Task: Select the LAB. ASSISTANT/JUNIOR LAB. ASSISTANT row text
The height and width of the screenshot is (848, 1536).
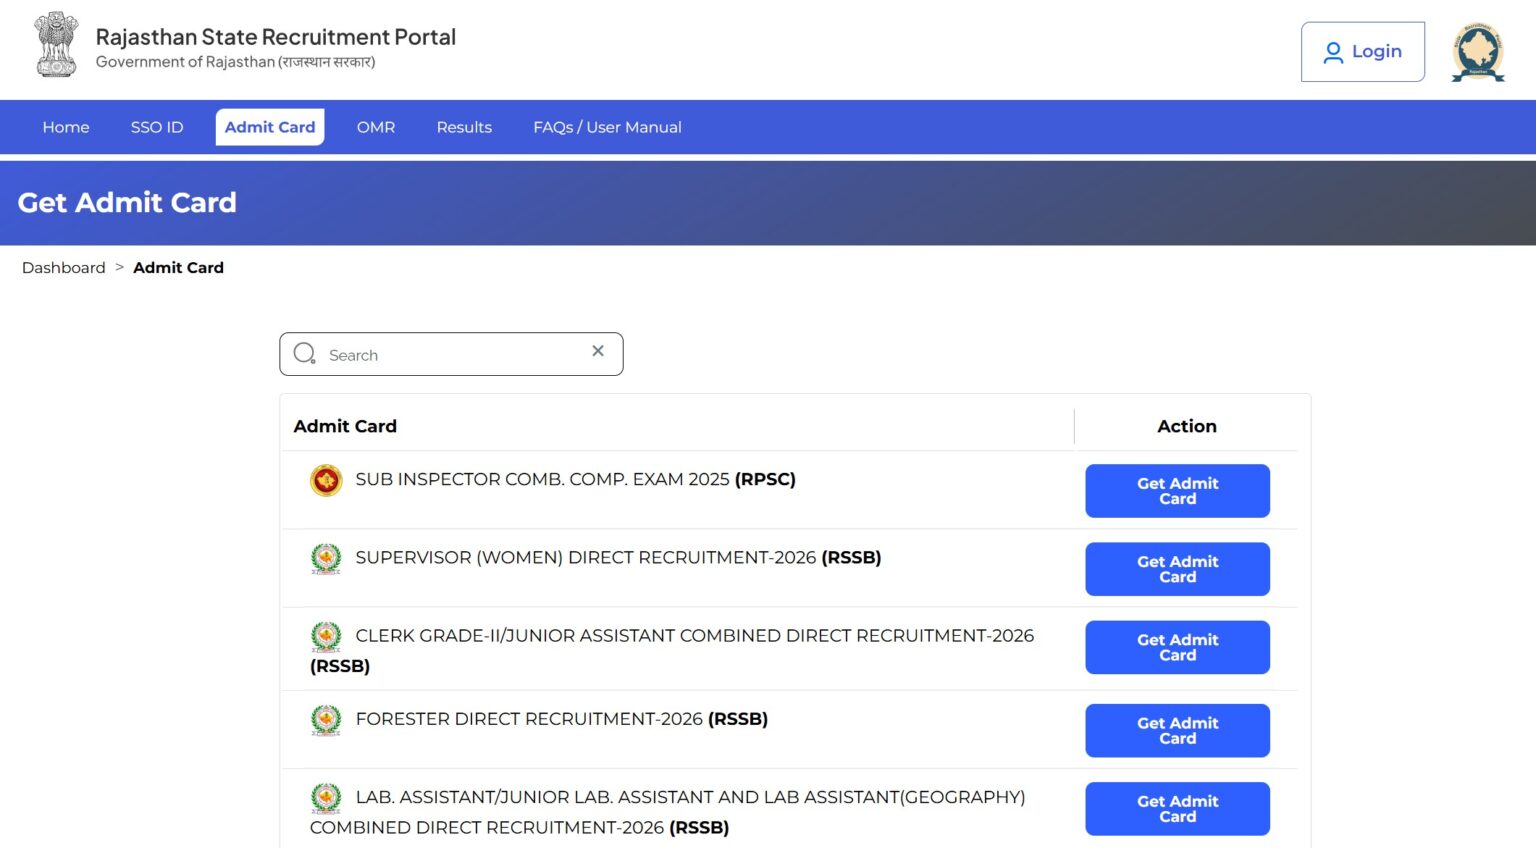Action: (668, 812)
